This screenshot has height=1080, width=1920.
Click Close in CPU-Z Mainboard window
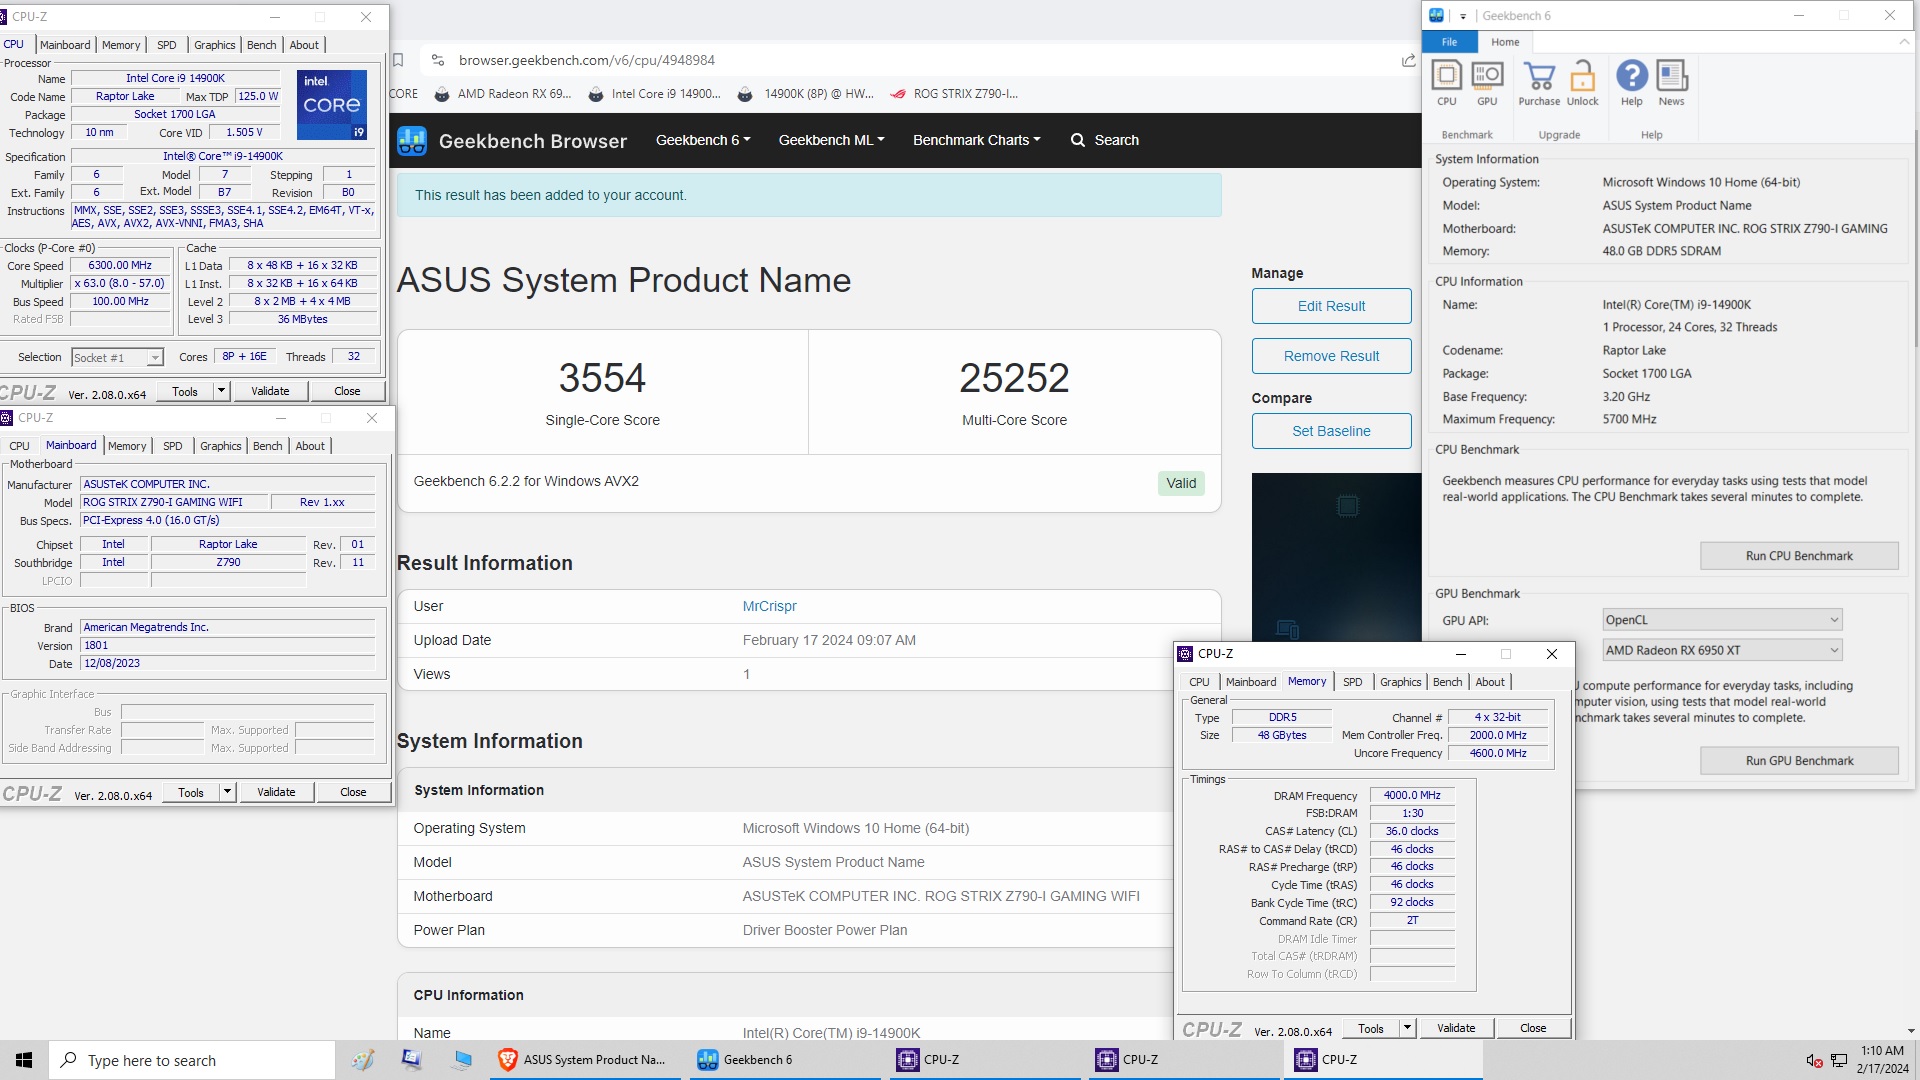tap(353, 792)
